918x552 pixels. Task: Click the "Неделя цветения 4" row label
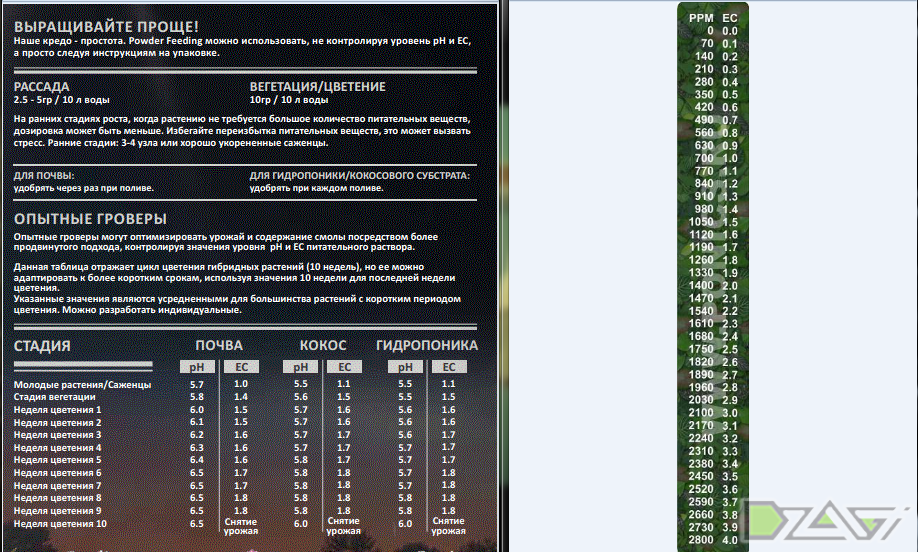pyautogui.click(x=57, y=448)
